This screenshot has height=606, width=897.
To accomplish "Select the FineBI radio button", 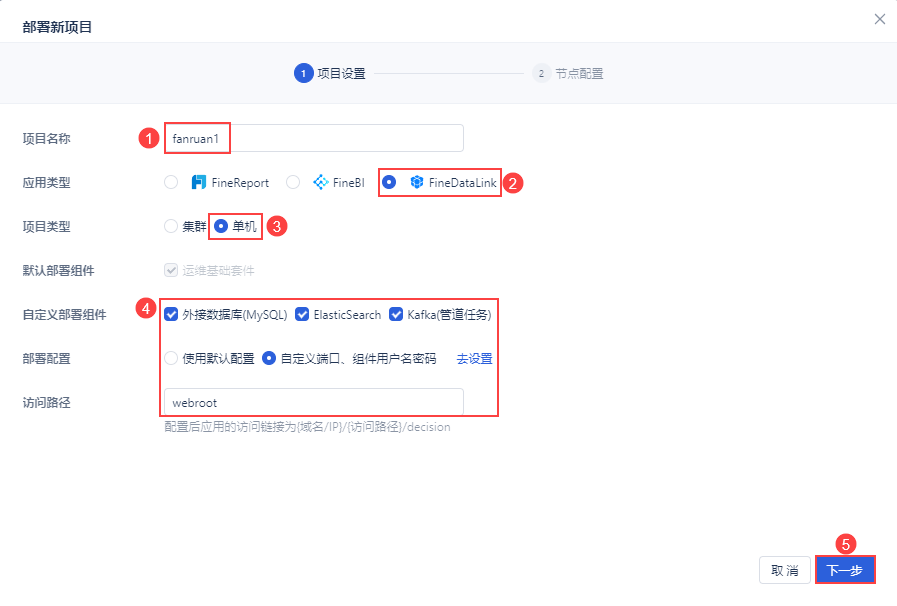I will (x=293, y=183).
